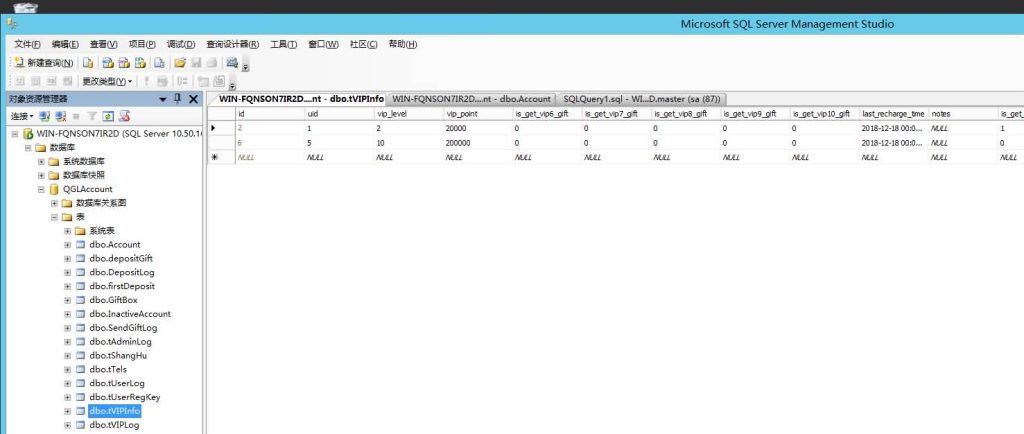
Task: Select the dbo.GiftBox table
Action: click(113, 300)
